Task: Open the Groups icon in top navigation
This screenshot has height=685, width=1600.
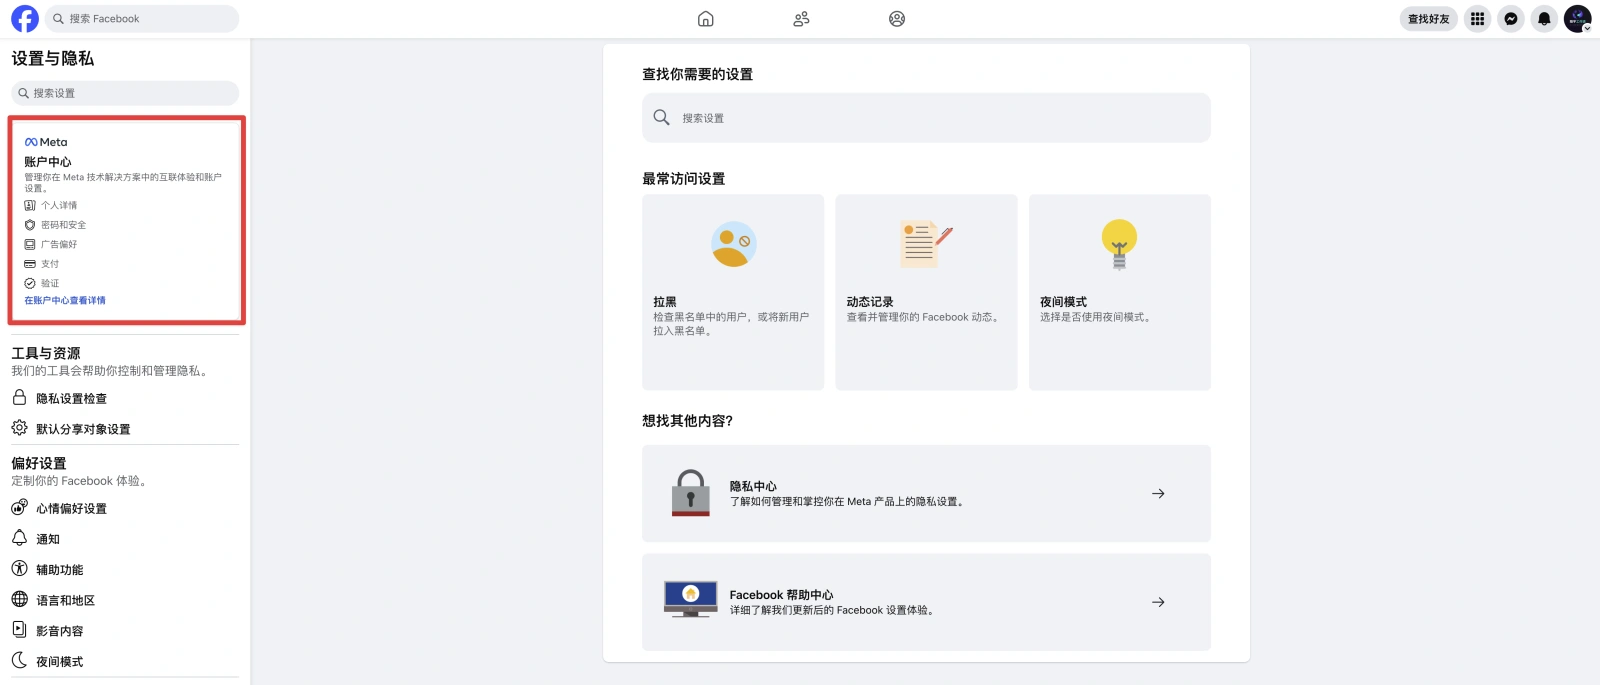Action: tap(897, 19)
